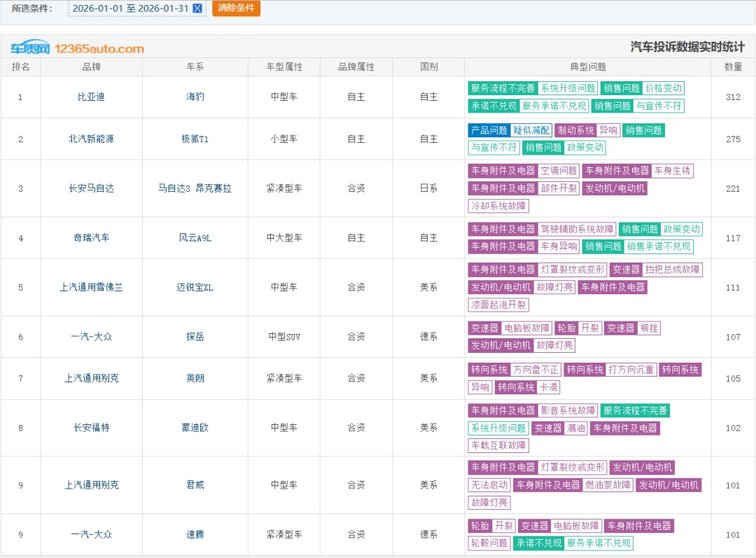Select the 产品问题 tag for 极狐T1
Screen dimensions: 756x558
488,130
